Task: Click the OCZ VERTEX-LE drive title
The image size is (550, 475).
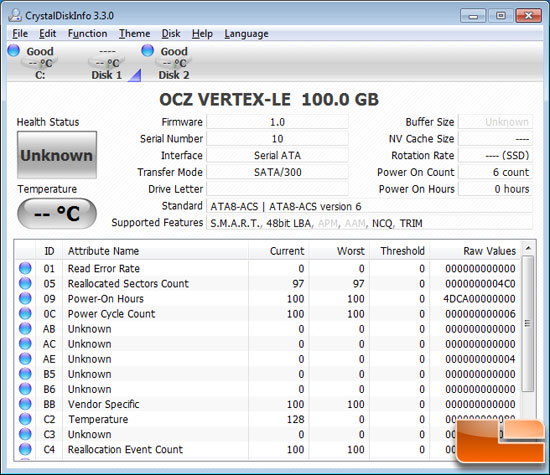Action: pyautogui.click(x=269, y=99)
